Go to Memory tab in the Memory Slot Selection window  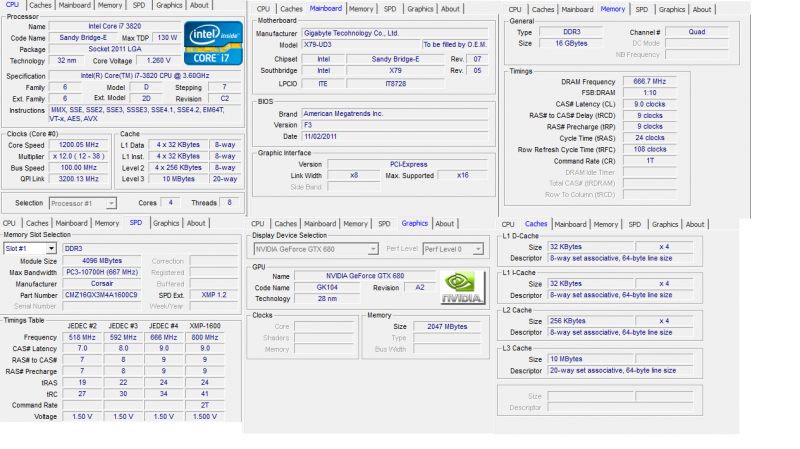pyautogui.click(x=107, y=223)
